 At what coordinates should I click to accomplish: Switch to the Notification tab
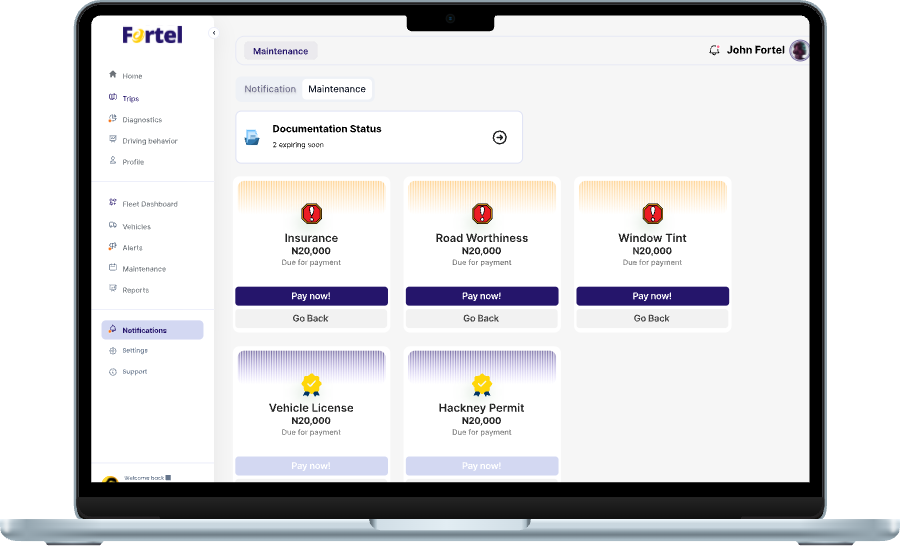coord(270,89)
